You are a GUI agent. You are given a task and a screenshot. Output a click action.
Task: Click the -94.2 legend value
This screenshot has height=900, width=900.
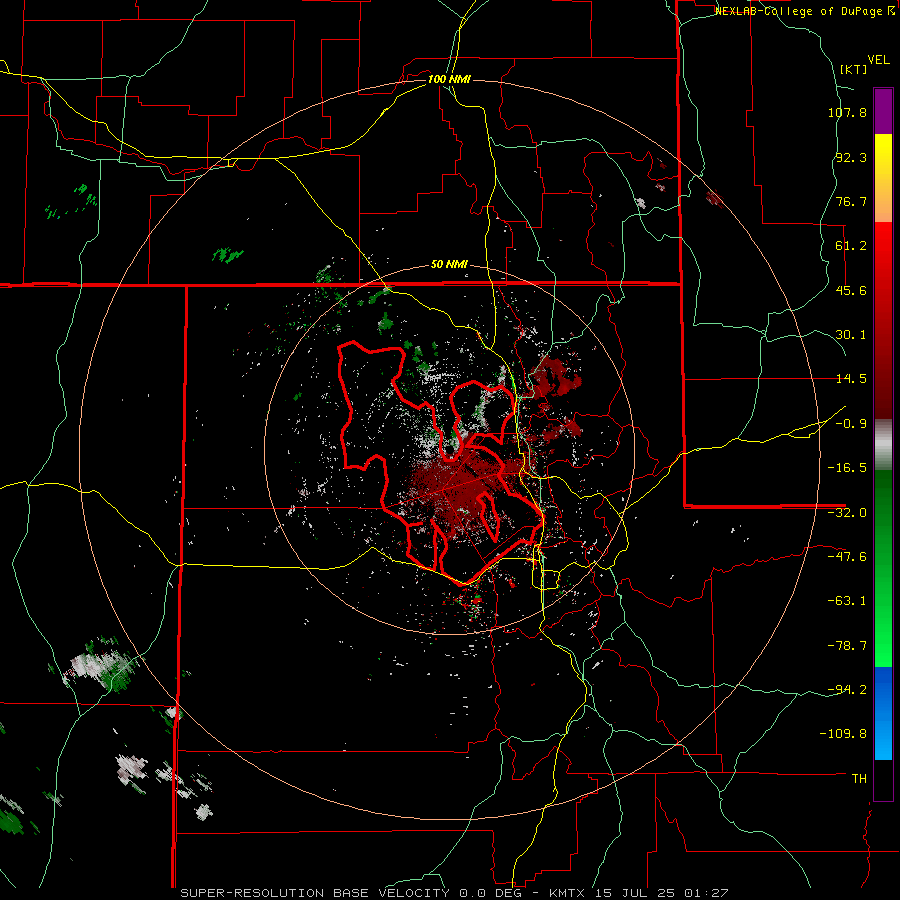[x=847, y=689]
